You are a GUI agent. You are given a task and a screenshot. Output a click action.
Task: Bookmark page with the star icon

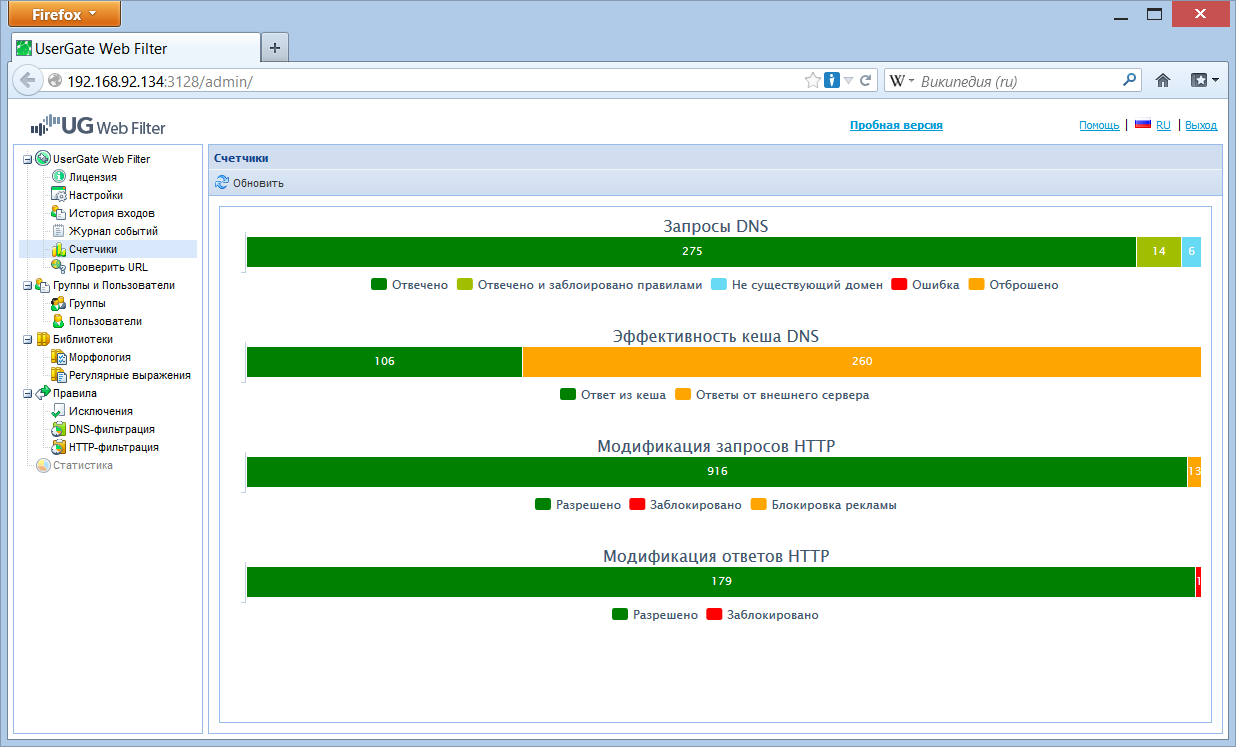813,80
